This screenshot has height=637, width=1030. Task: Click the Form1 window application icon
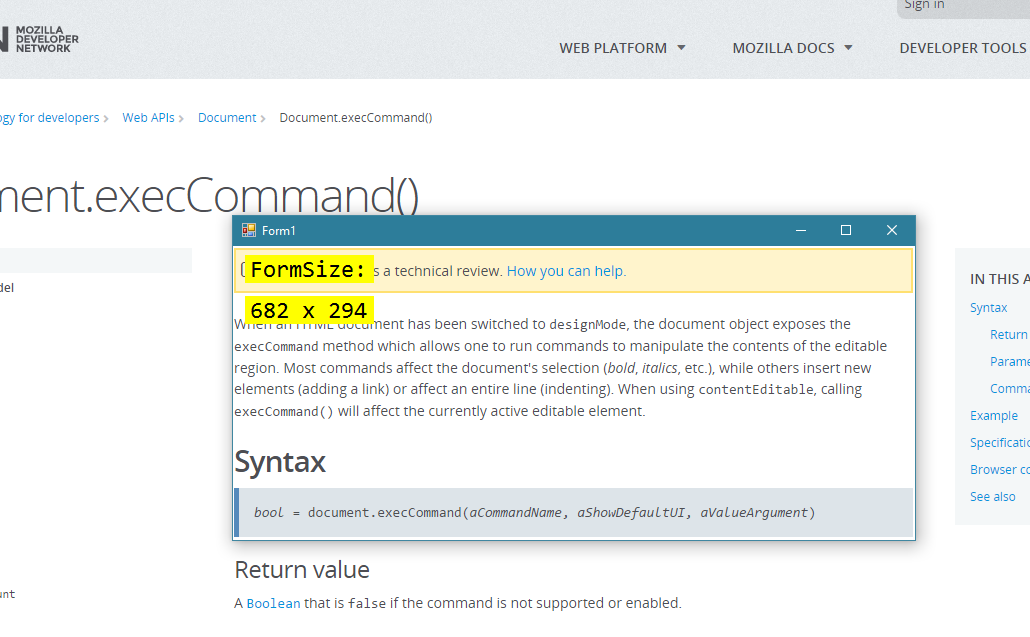click(x=248, y=230)
